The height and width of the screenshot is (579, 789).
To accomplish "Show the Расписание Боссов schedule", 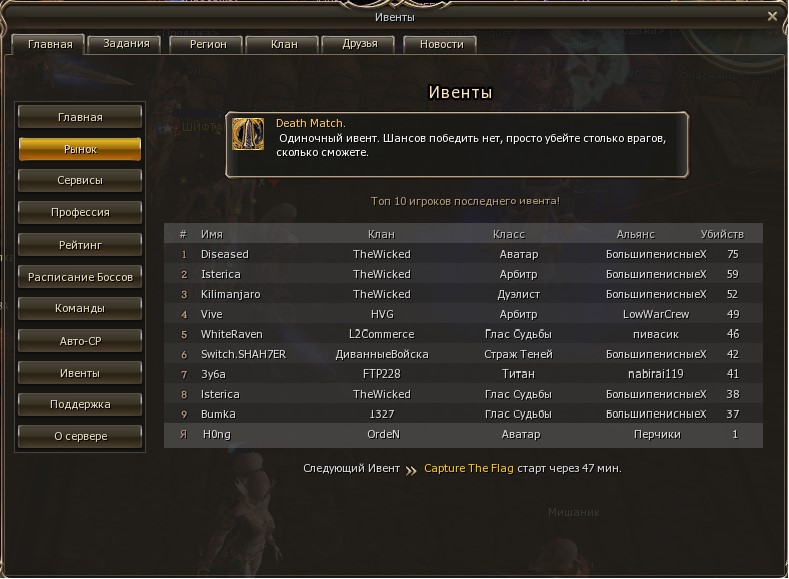I will (80, 277).
